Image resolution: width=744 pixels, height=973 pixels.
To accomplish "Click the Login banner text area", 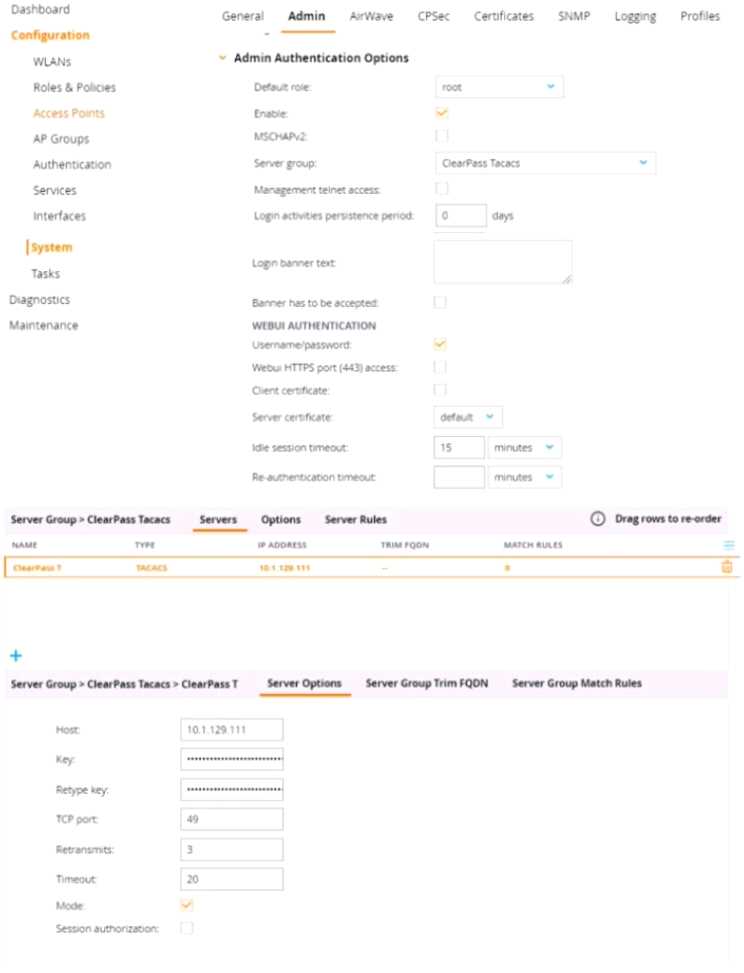I will (x=502, y=263).
